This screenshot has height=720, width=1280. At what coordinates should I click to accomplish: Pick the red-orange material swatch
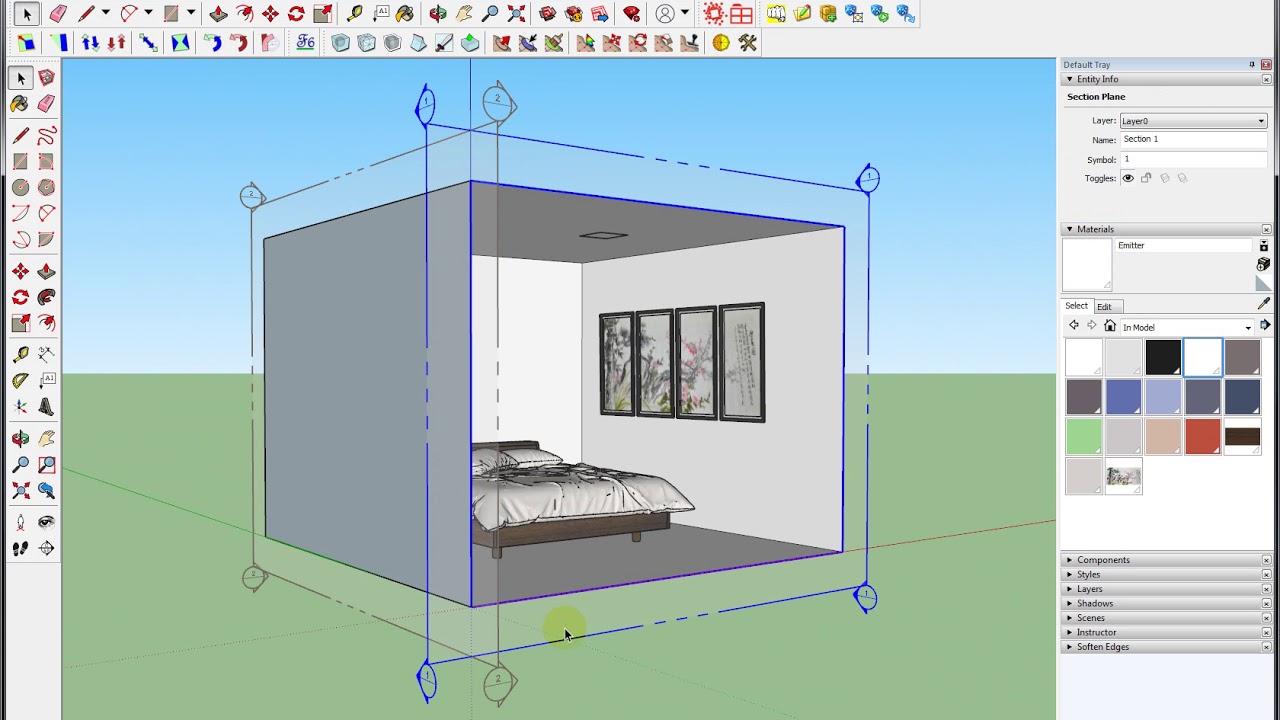tap(1203, 437)
